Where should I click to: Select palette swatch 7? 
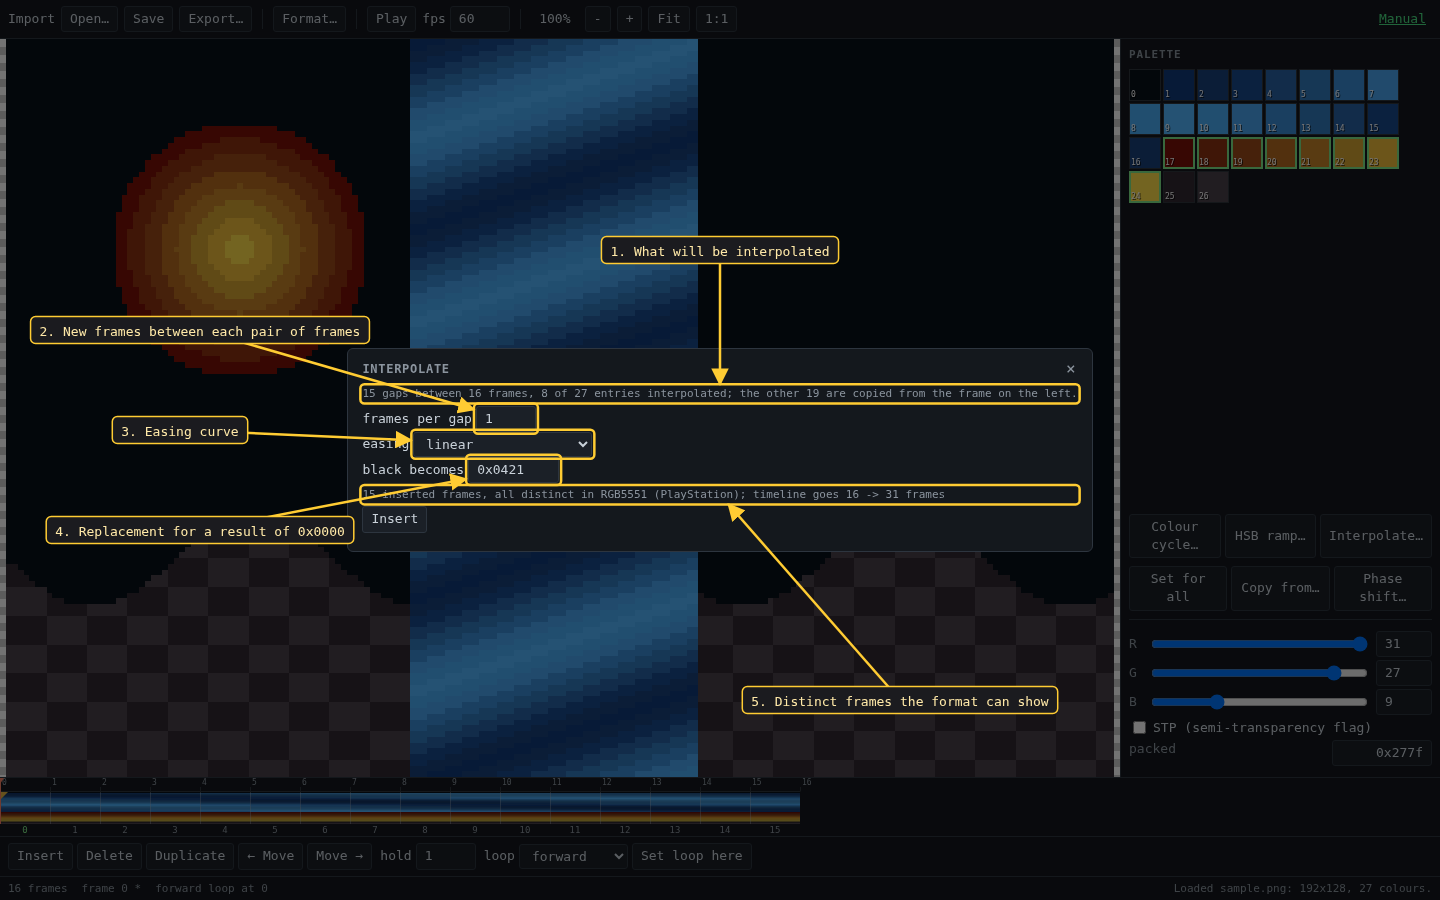click(1383, 85)
